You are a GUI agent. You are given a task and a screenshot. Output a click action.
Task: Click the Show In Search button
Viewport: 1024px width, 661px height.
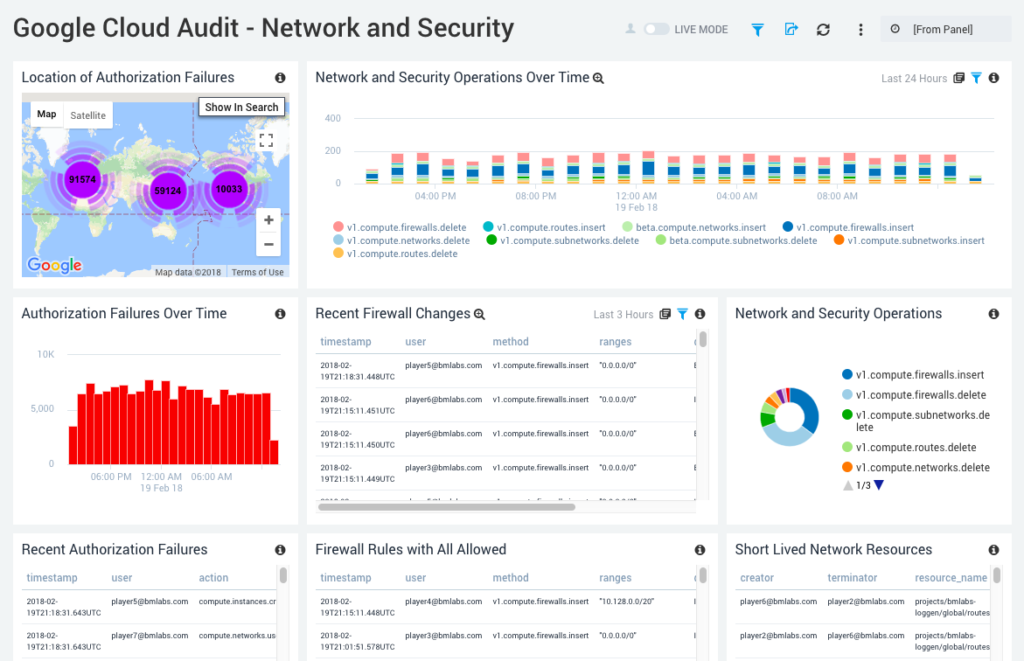(x=242, y=107)
